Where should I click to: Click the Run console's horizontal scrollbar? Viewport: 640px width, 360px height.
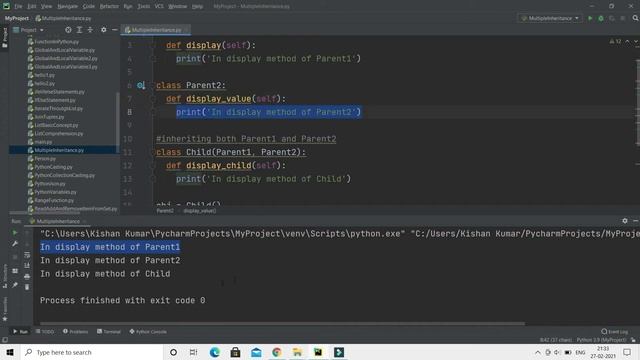point(281,324)
